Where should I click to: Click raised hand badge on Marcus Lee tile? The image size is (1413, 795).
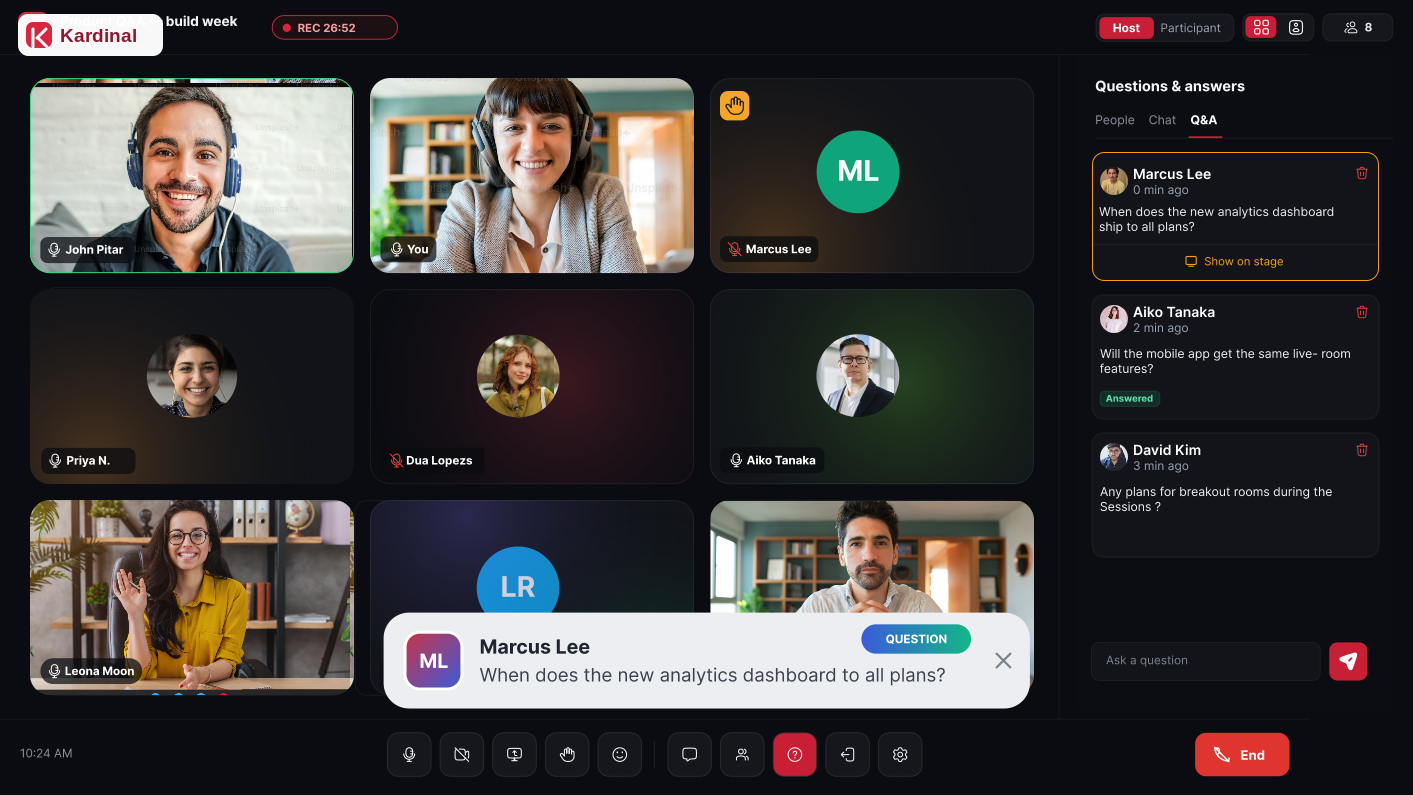point(735,106)
